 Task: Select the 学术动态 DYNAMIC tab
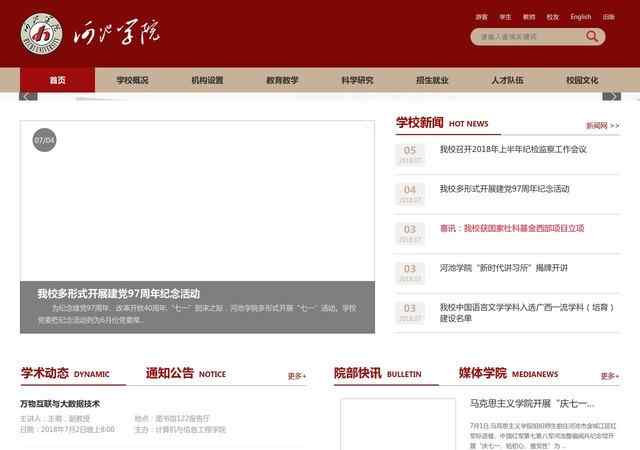tap(65, 373)
